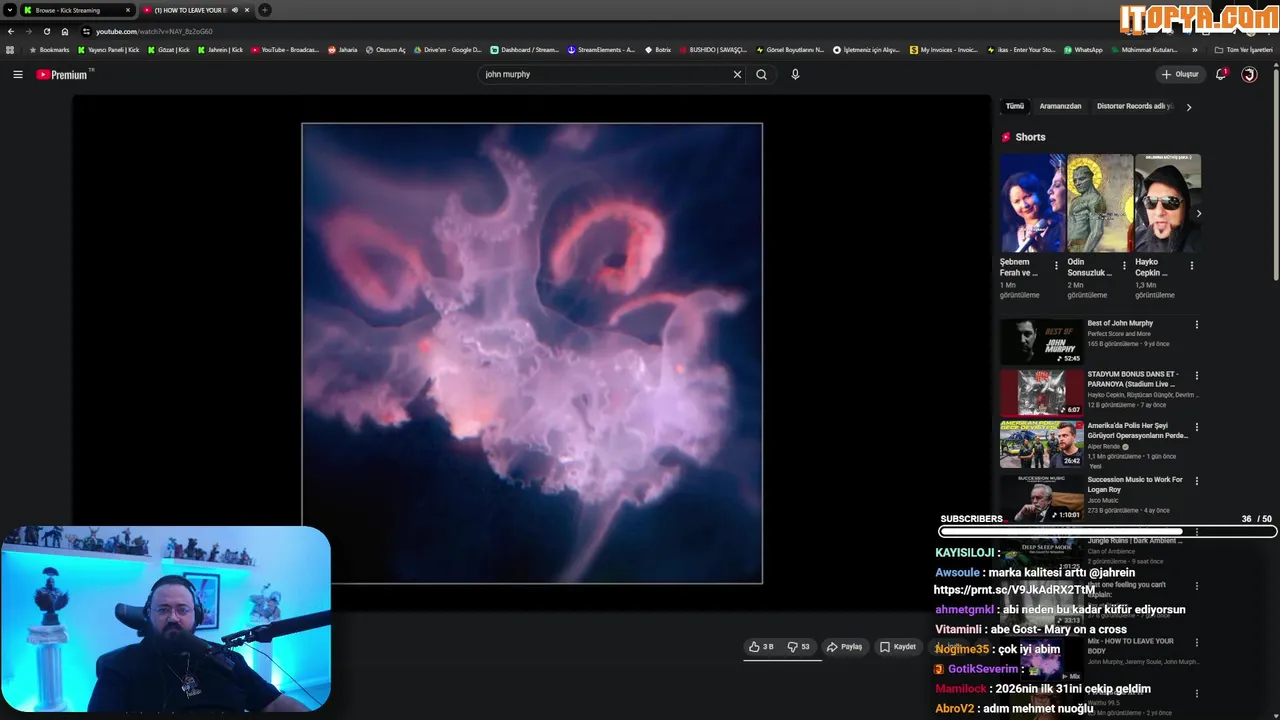Open the Botrix bookmark
Image resolution: width=1280 pixels, height=720 pixels.
pos(657,49)
